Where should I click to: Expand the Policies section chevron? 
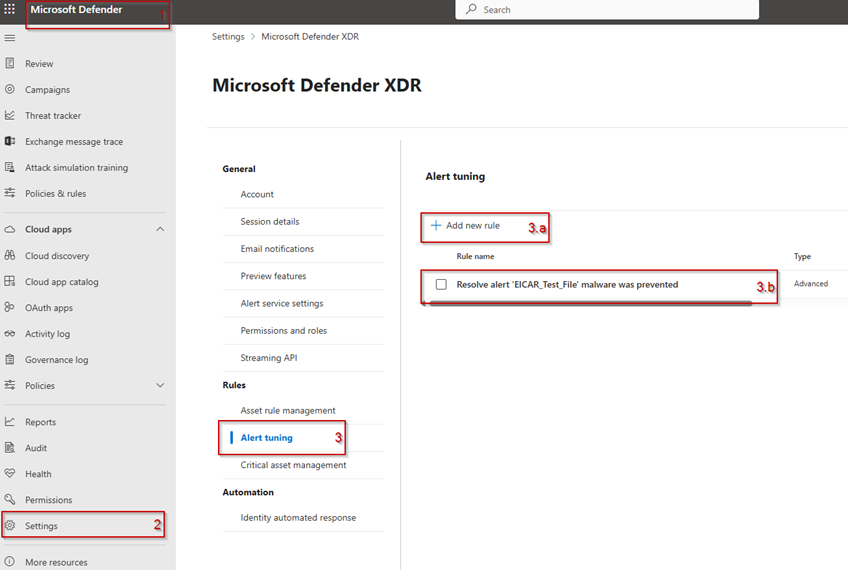click(160, 385)
